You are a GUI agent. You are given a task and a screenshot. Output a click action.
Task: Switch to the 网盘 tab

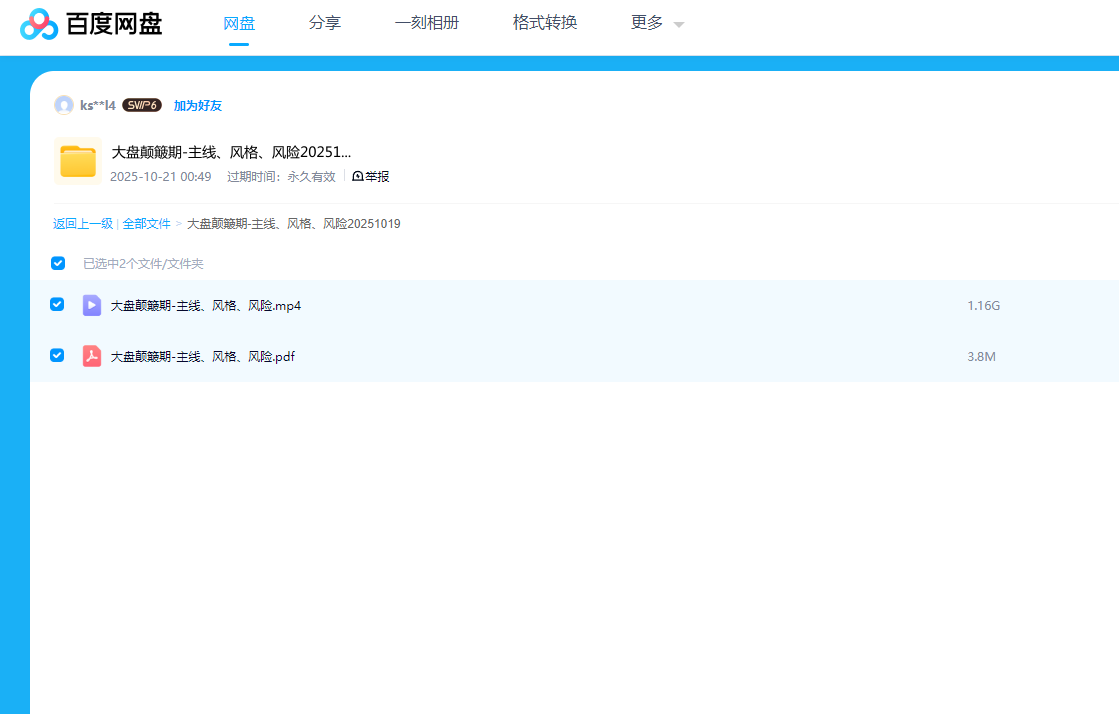click(x=239, y=23)
